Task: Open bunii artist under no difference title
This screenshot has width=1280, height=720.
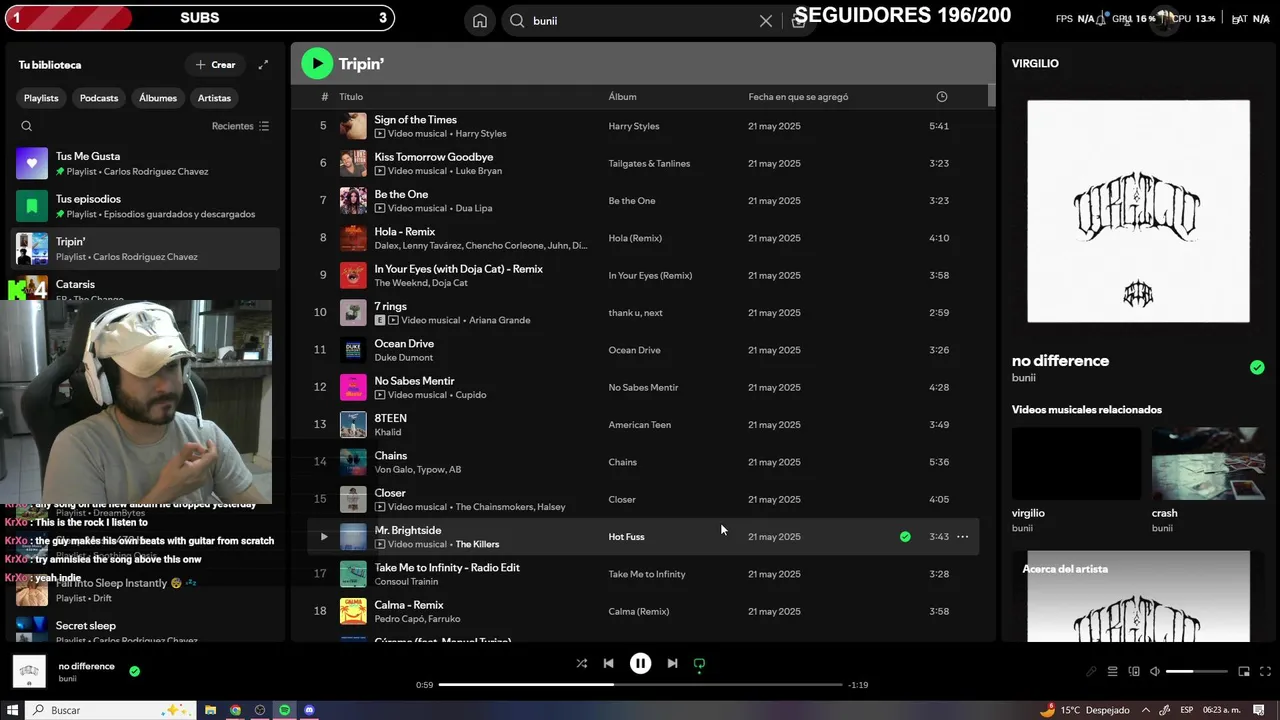Action: pyautogui.click(x=1023, y=378)
